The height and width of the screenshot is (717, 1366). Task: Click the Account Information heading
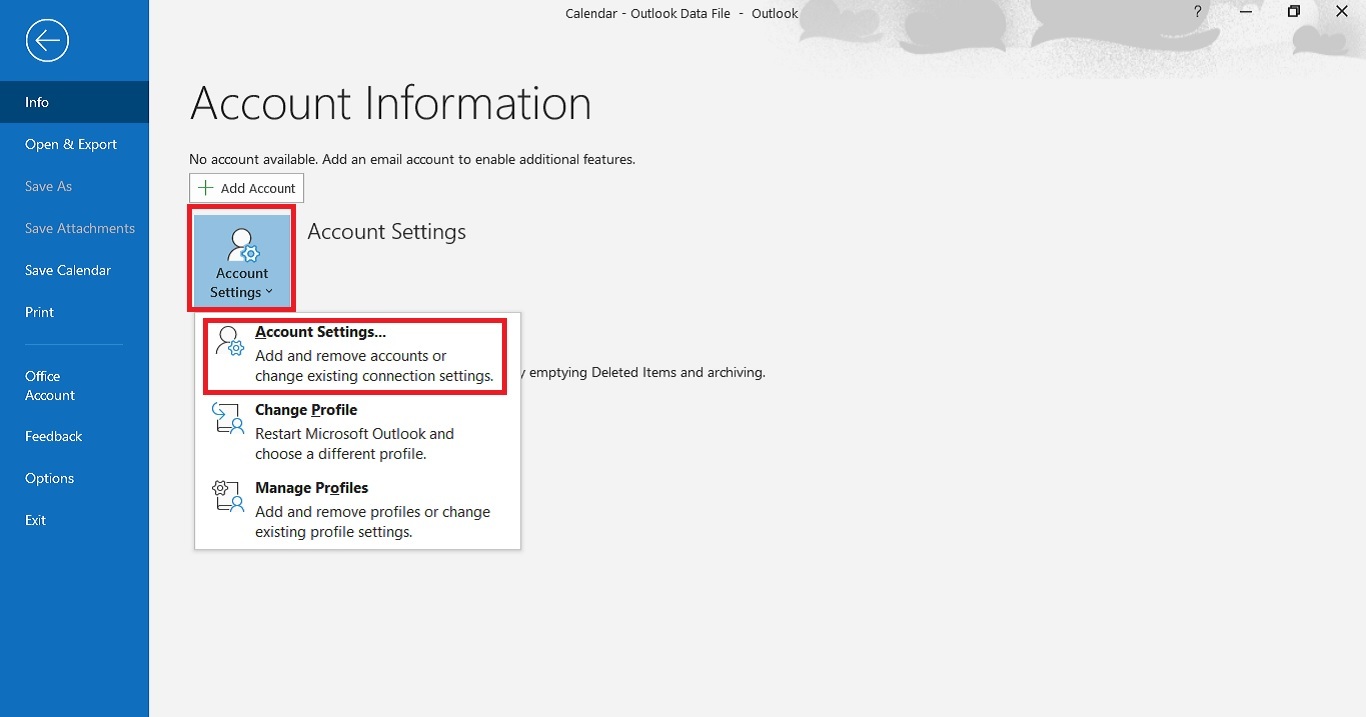(390, 103)
